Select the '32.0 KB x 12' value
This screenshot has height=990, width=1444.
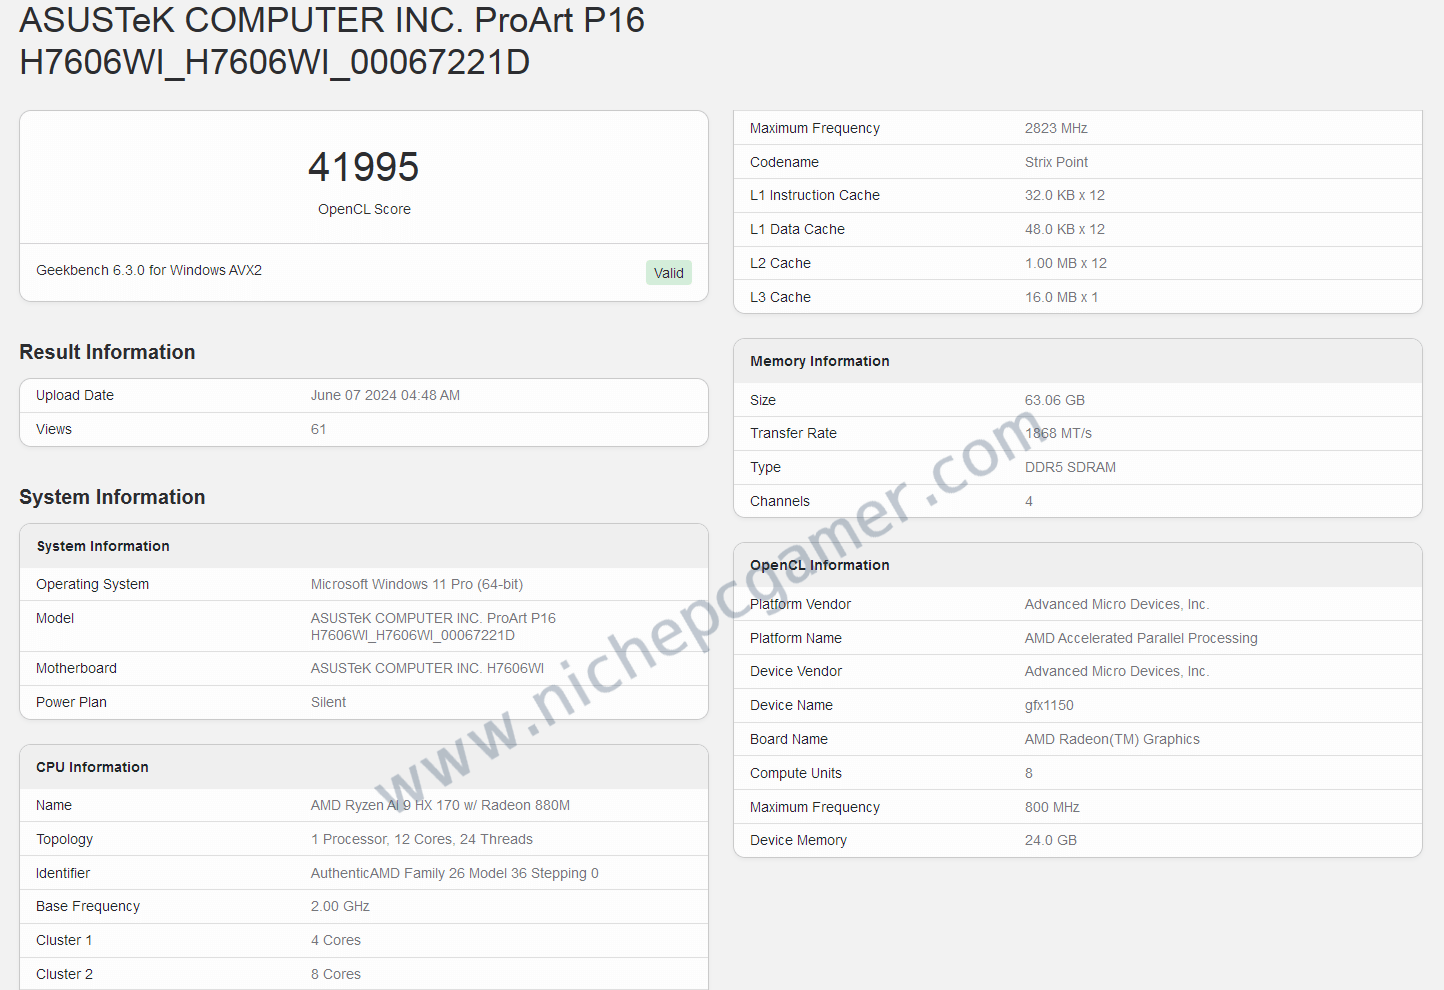[1065, 195]
